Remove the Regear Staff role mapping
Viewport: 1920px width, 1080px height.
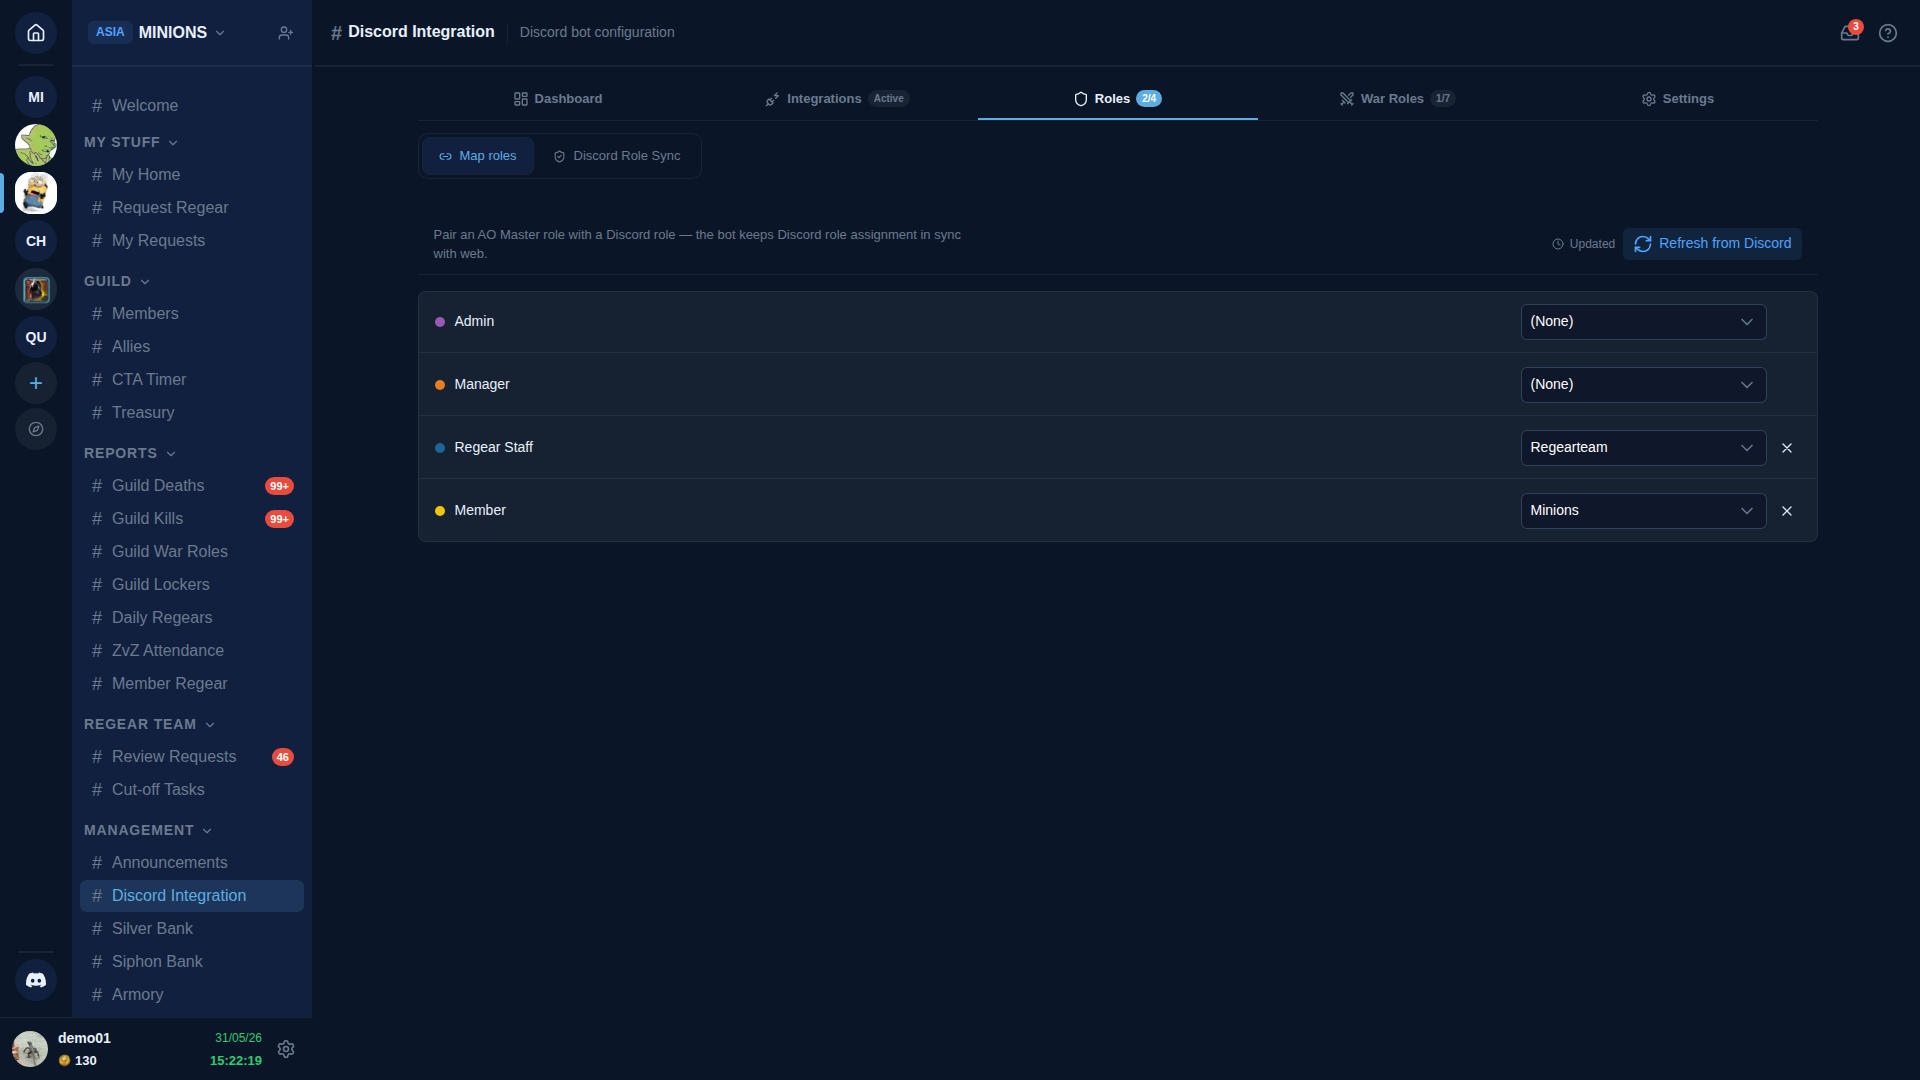point(1787,448)
